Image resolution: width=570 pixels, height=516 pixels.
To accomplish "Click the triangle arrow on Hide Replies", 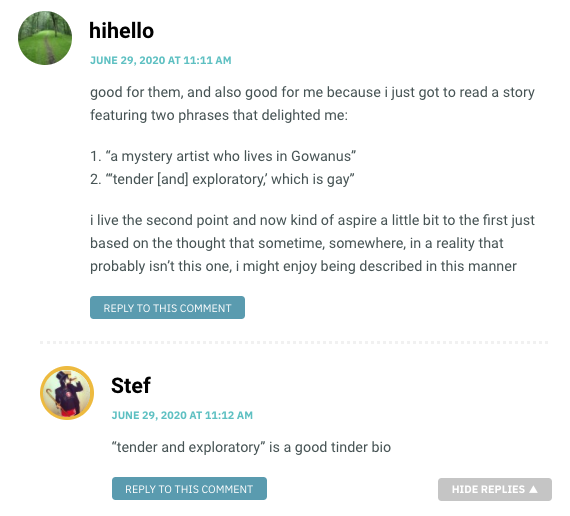I will (x=534, y=489).
